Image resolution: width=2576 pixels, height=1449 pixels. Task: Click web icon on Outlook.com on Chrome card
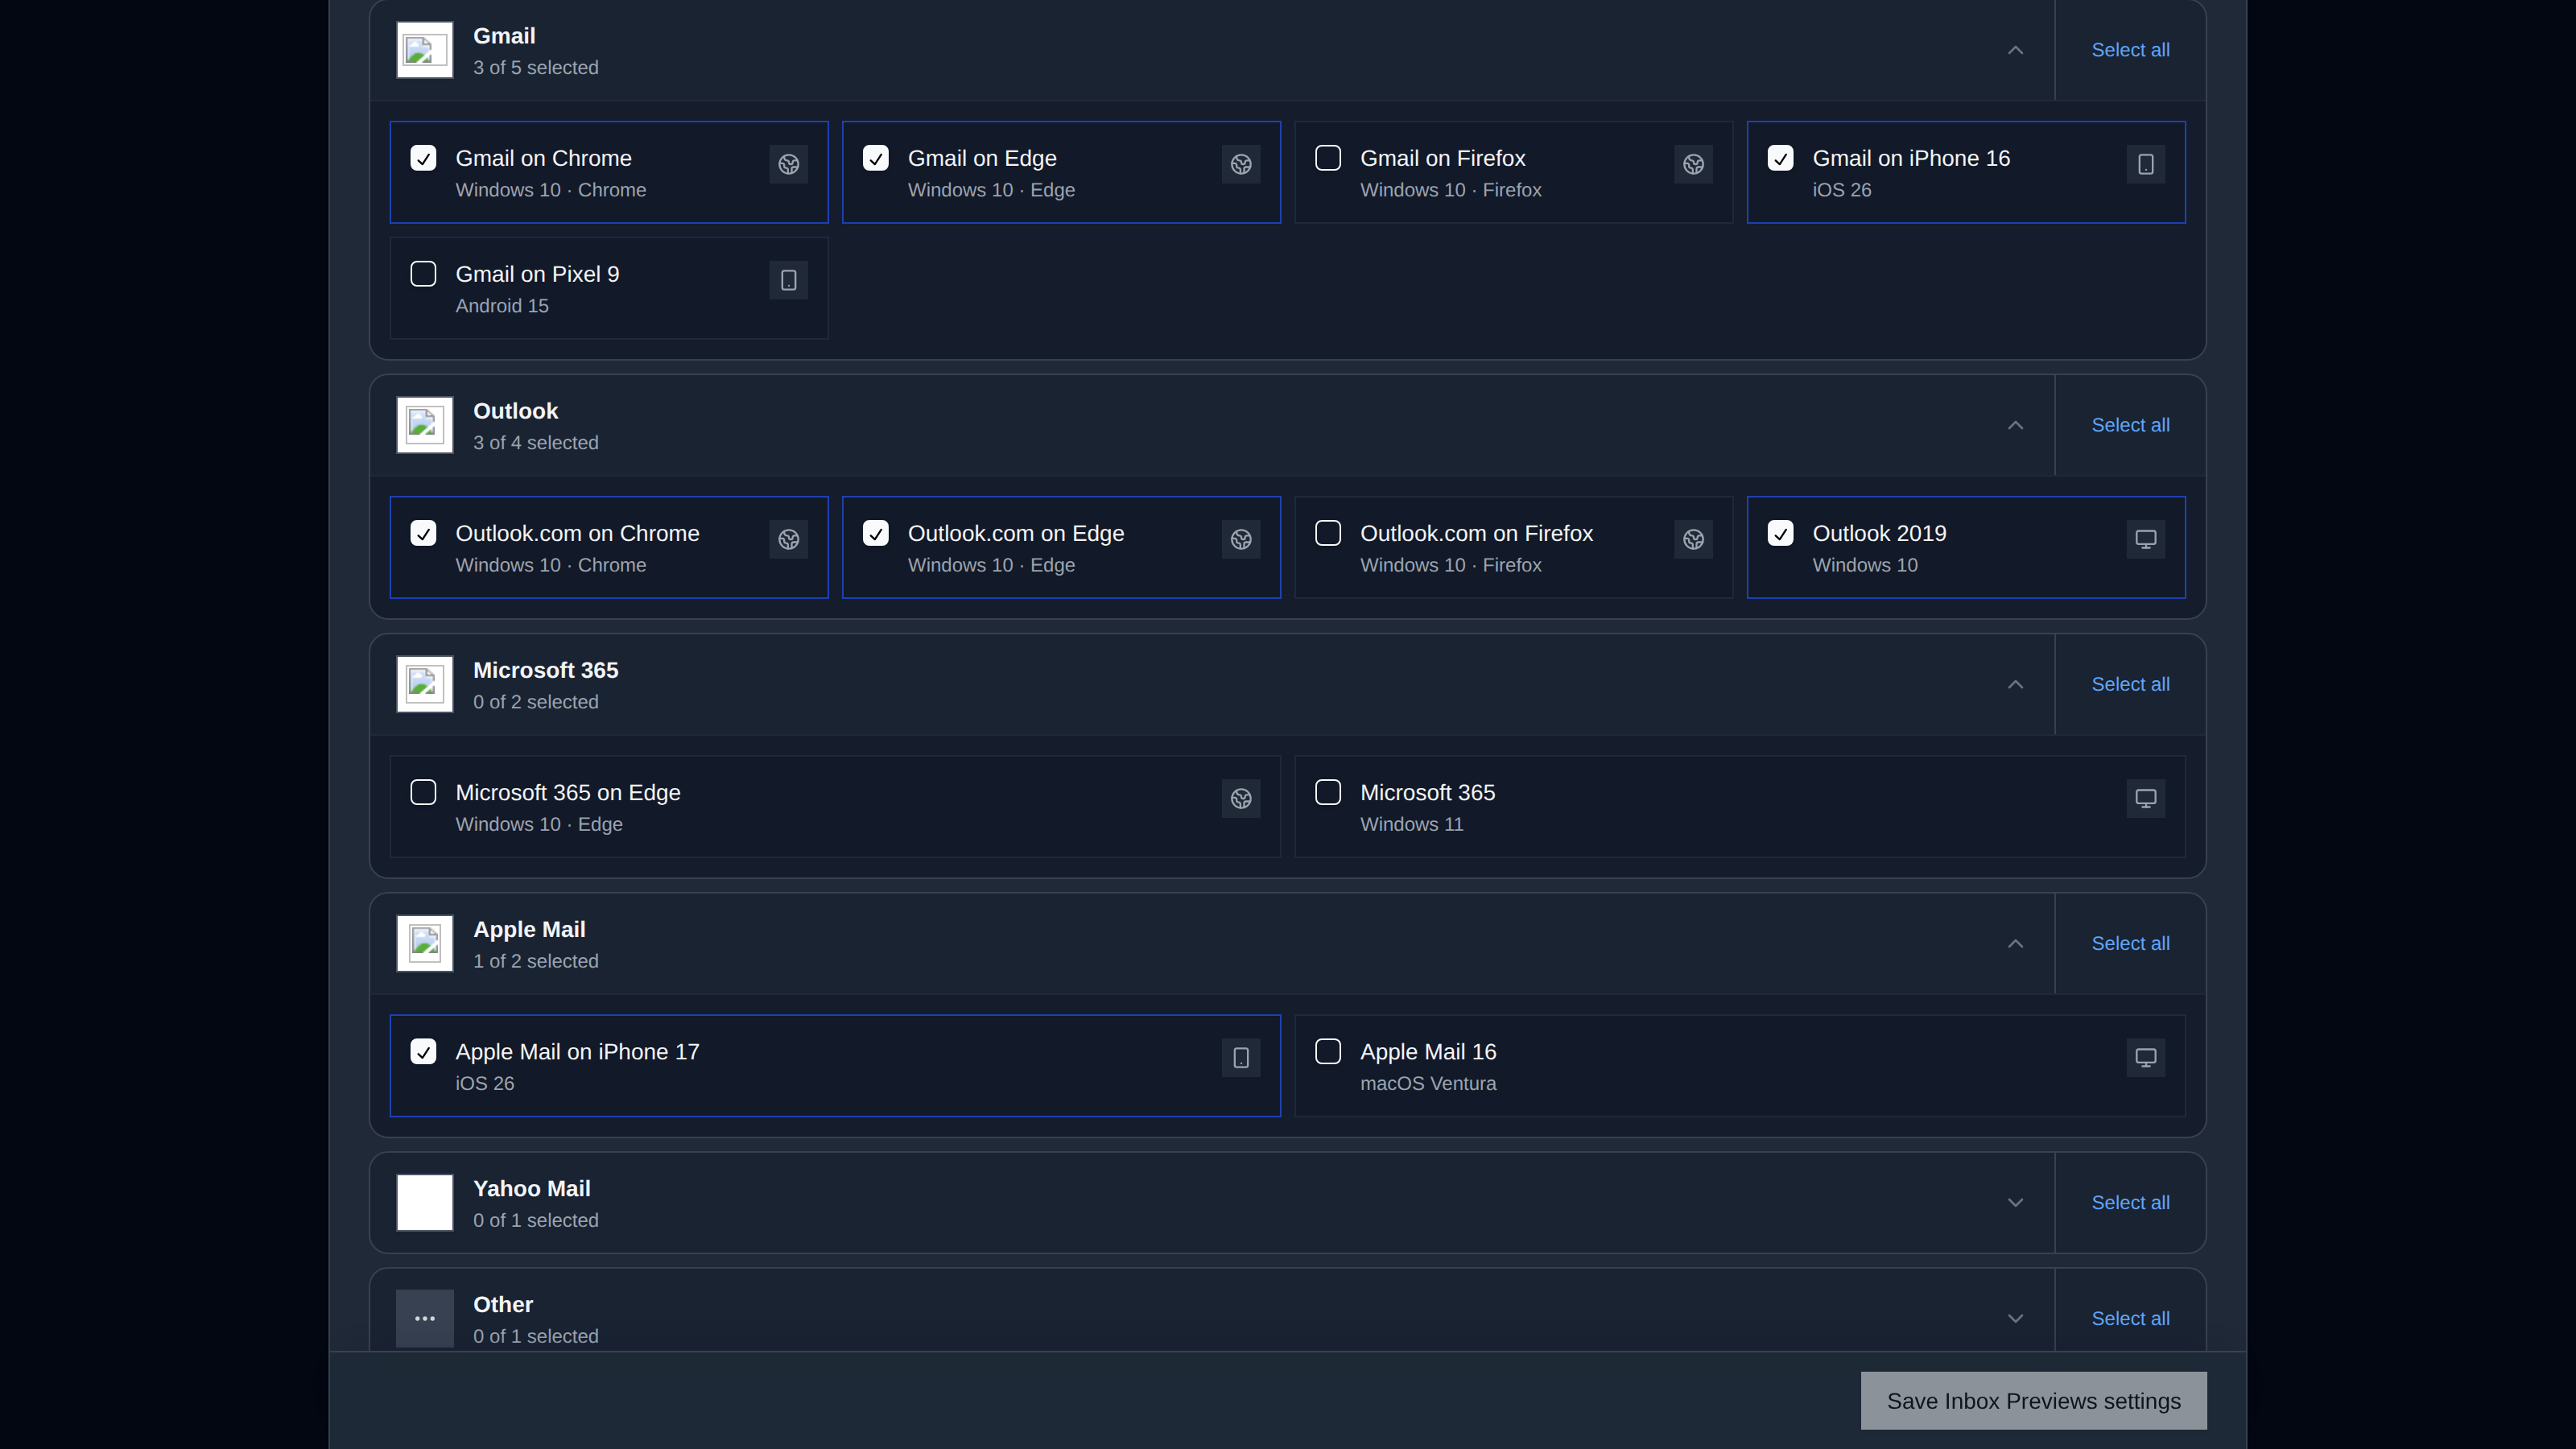click(x=788, y=539)
